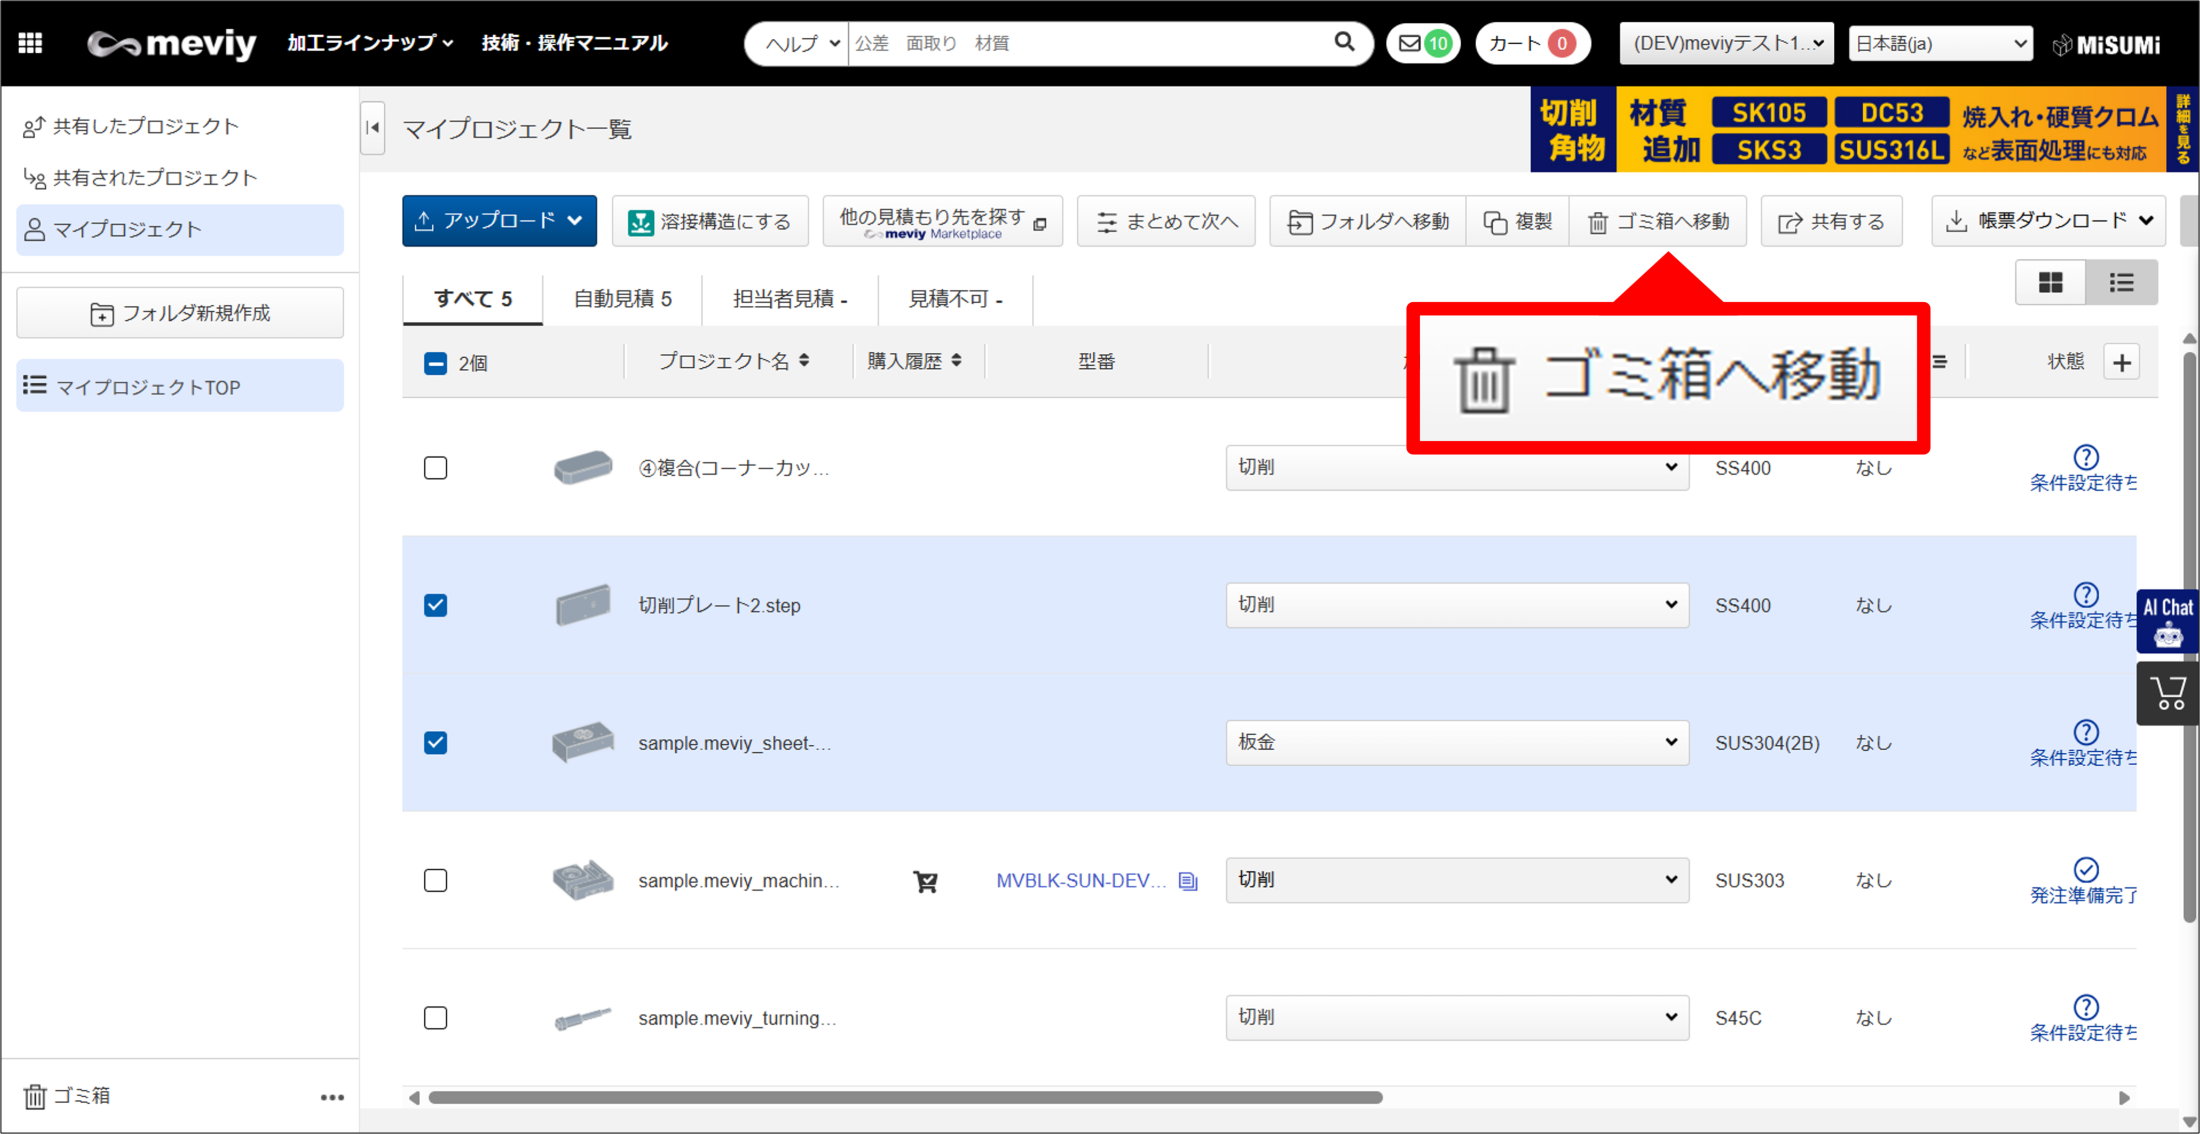The image size is (2200, 1134).
Task: Click the search magnifier icon
Action: (1344, 43)
